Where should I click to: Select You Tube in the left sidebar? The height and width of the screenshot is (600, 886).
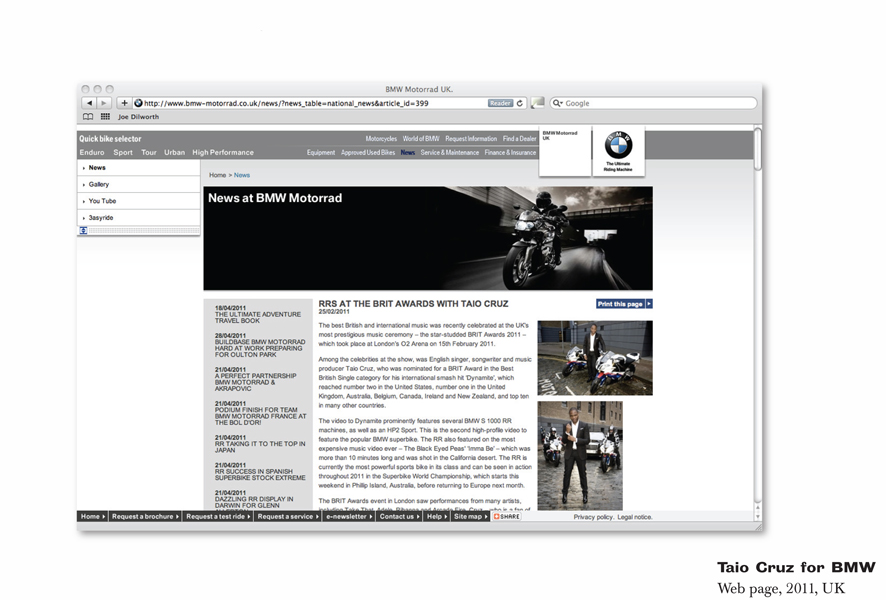[138, 201]
